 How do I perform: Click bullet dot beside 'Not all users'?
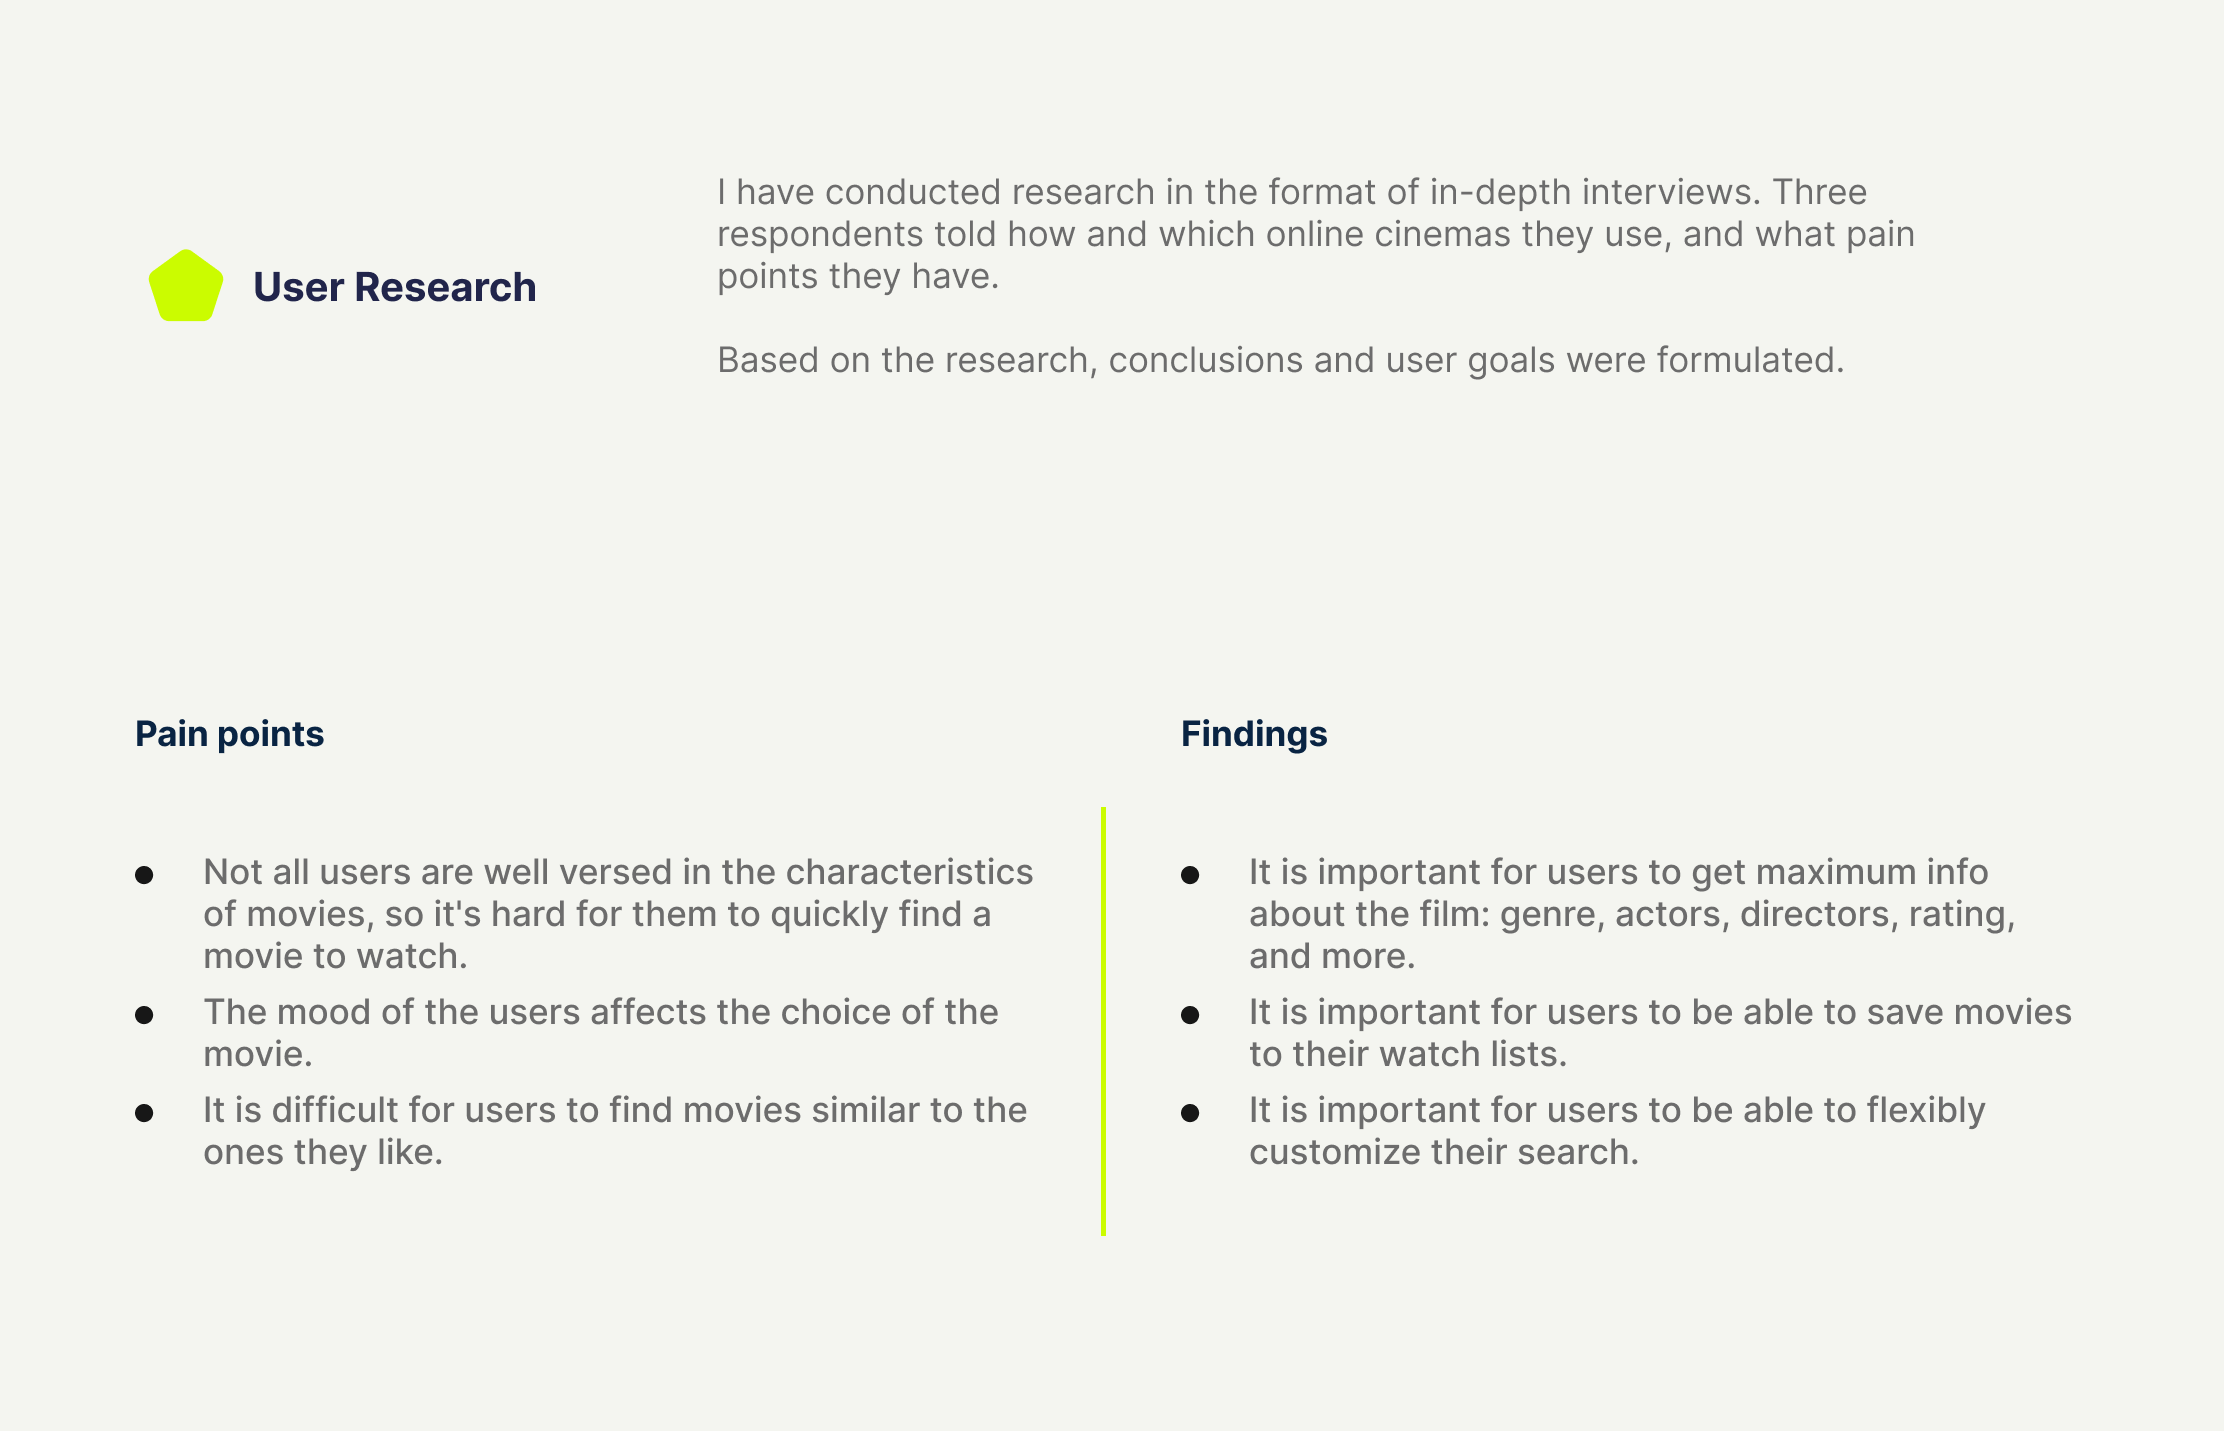tap(144, 875)
